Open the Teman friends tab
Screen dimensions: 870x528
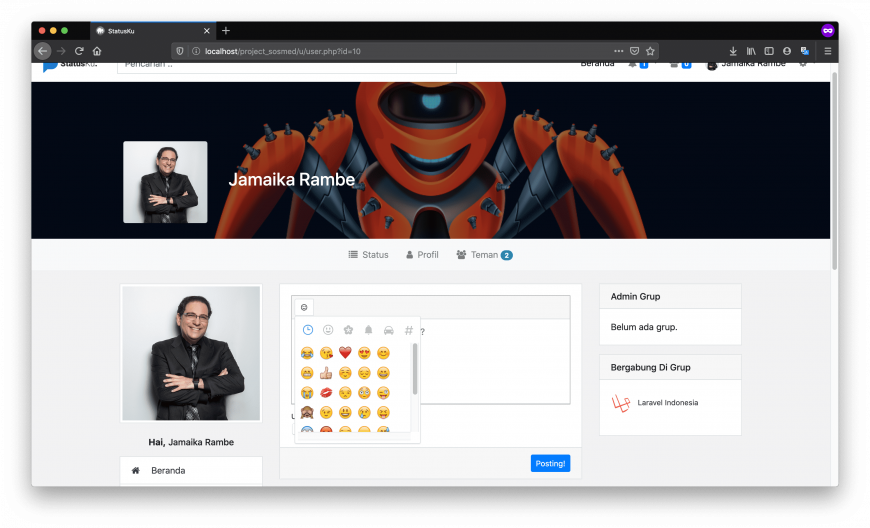(x=484, y=255)
